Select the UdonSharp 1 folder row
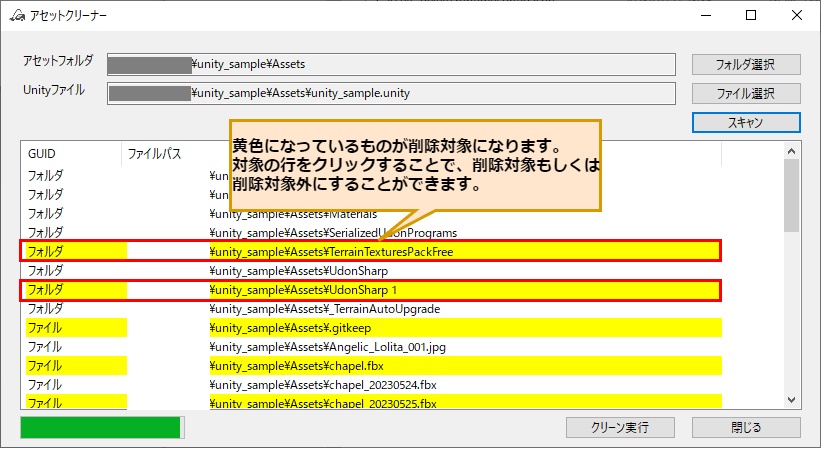The width and height of the screenshot is (822, 449). pos(371,290)
